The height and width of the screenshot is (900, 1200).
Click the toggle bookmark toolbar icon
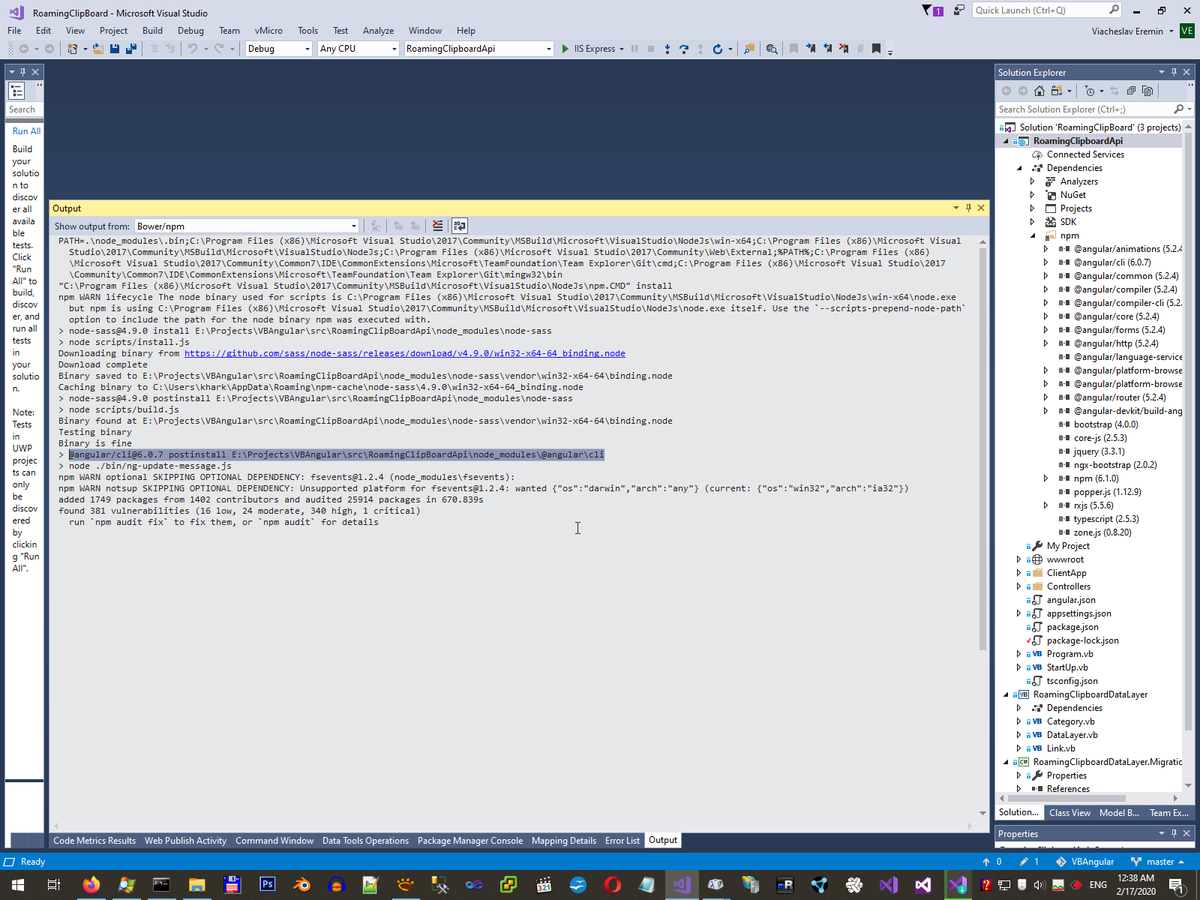click(x=795, y=48)
